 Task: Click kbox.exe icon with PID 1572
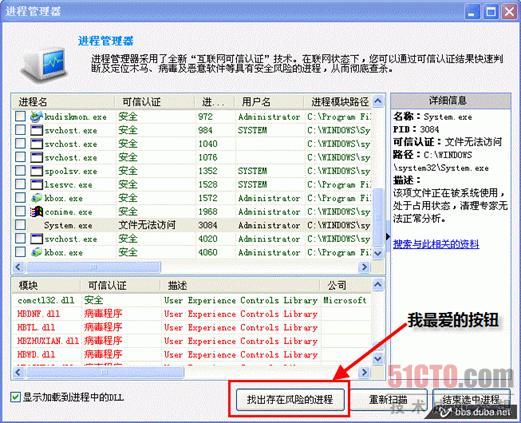pyautogui.click(x=36, y=198)
